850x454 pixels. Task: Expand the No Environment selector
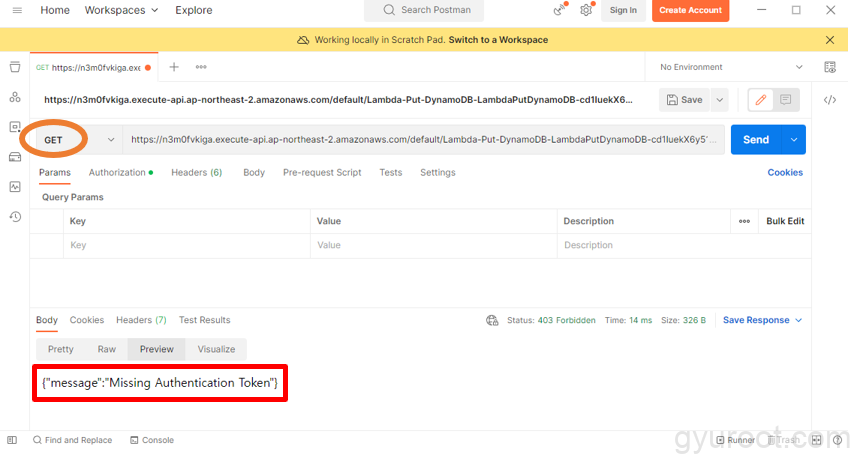click(731, 67)
